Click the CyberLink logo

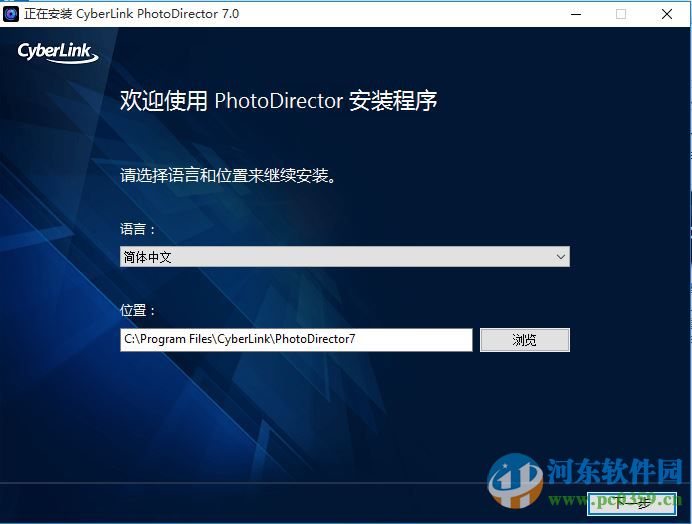57,53
